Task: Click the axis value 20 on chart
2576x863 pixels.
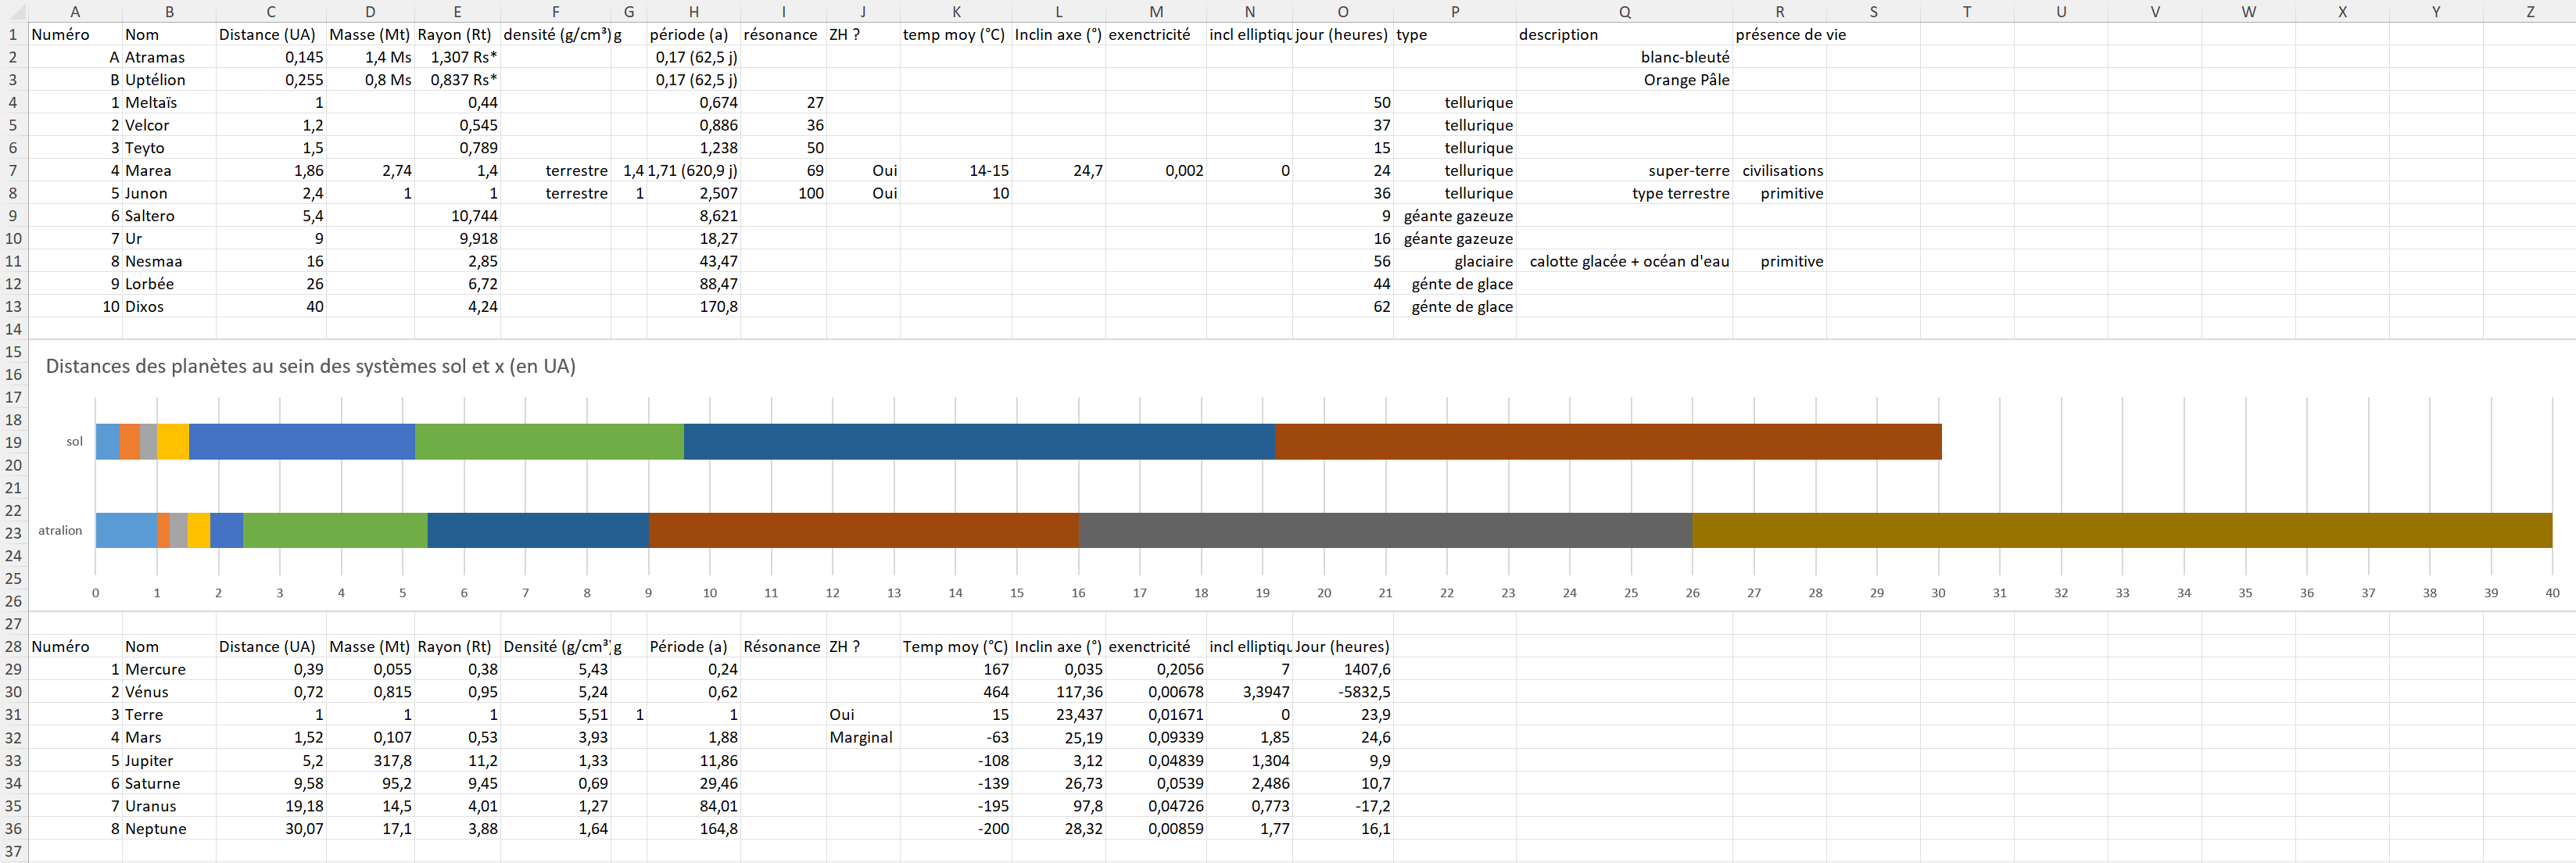Action: click(x=1323, y=593)
